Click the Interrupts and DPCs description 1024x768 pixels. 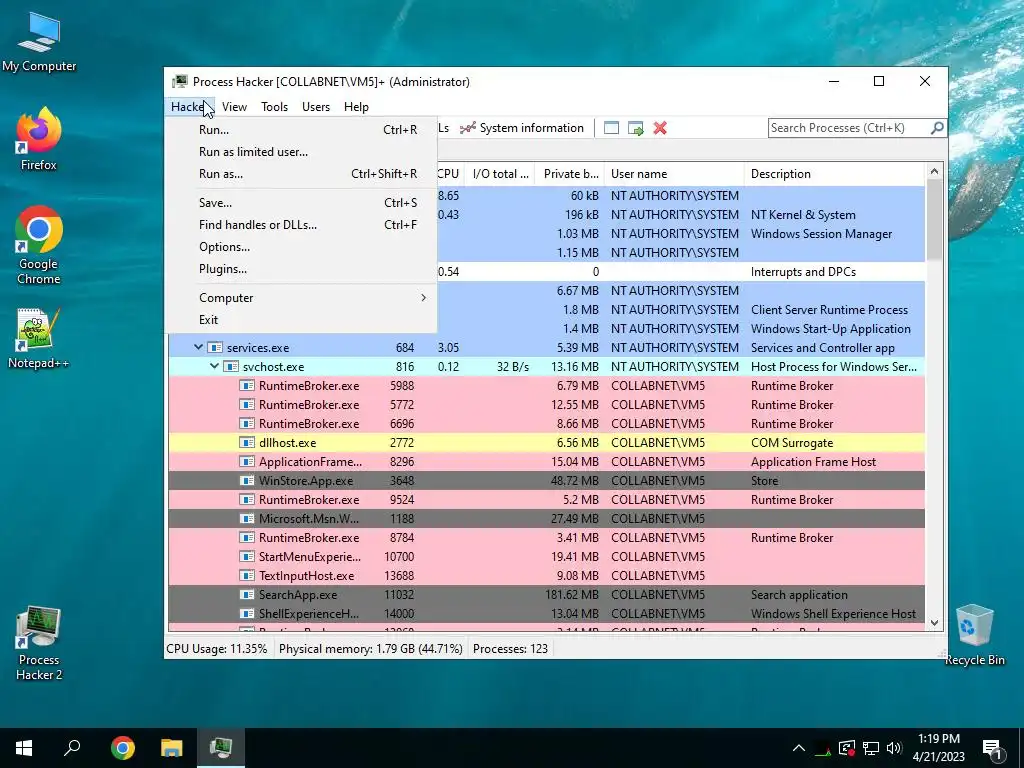(x=803, y=272)
